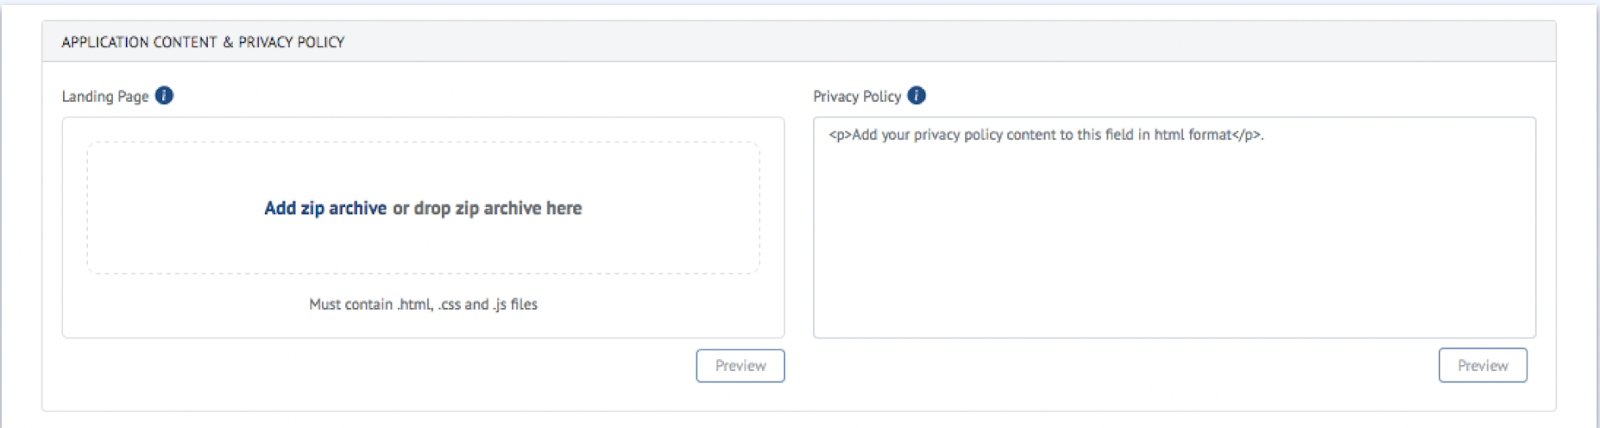Click 'PRIVACY POLICY' in the section header
This screenshot has width=1600, height=428.
tap(291, 42)
